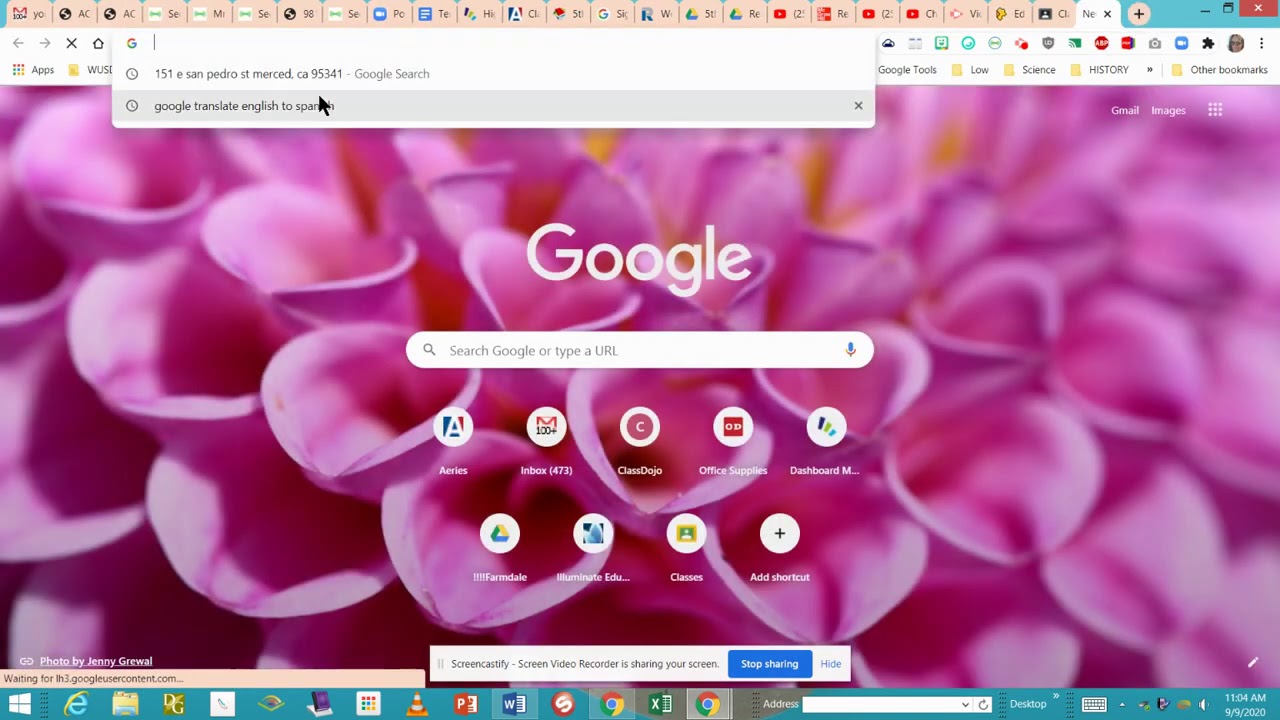Switch to the Gmail first tab
The width and height of the screenshot is (1280, 720).
point(28,14)
